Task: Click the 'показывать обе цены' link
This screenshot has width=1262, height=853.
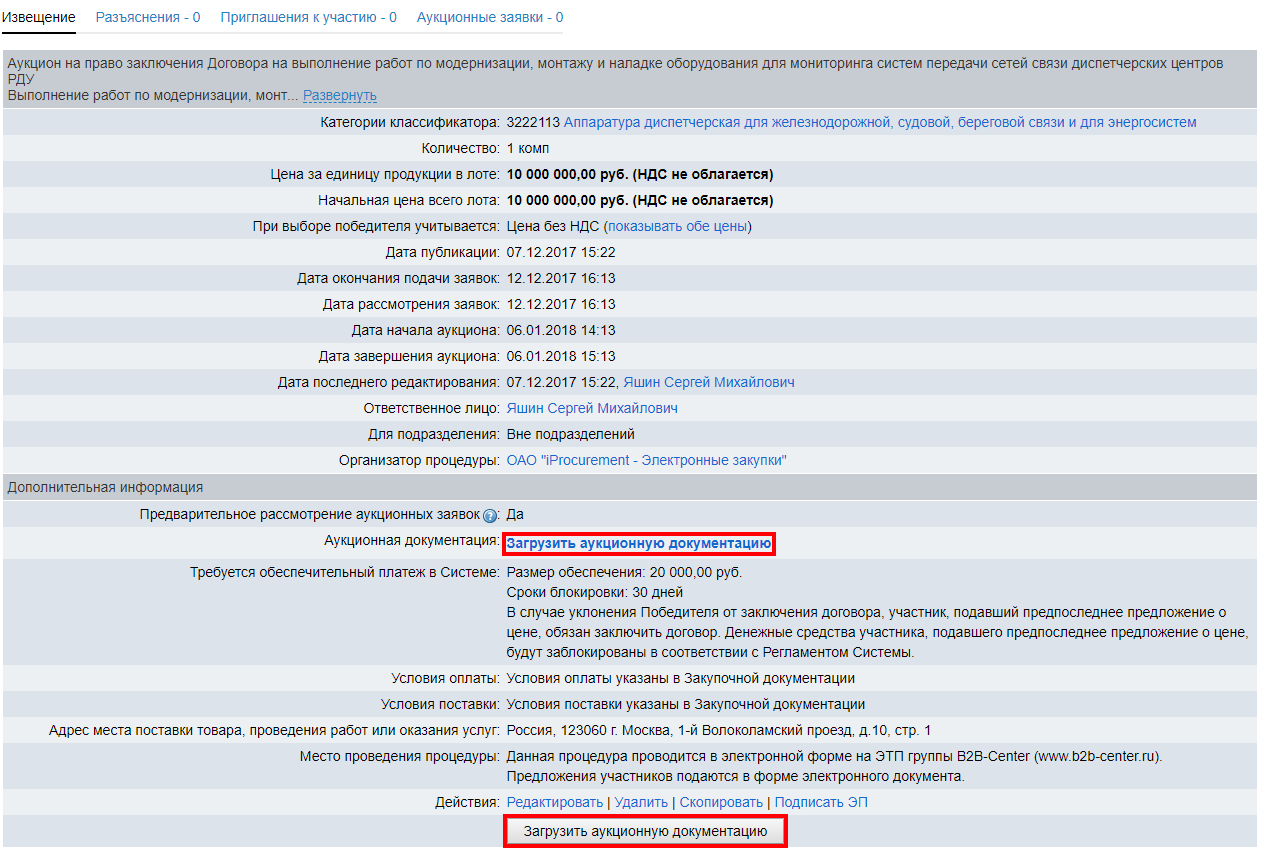Action: [x=677, y=226]
